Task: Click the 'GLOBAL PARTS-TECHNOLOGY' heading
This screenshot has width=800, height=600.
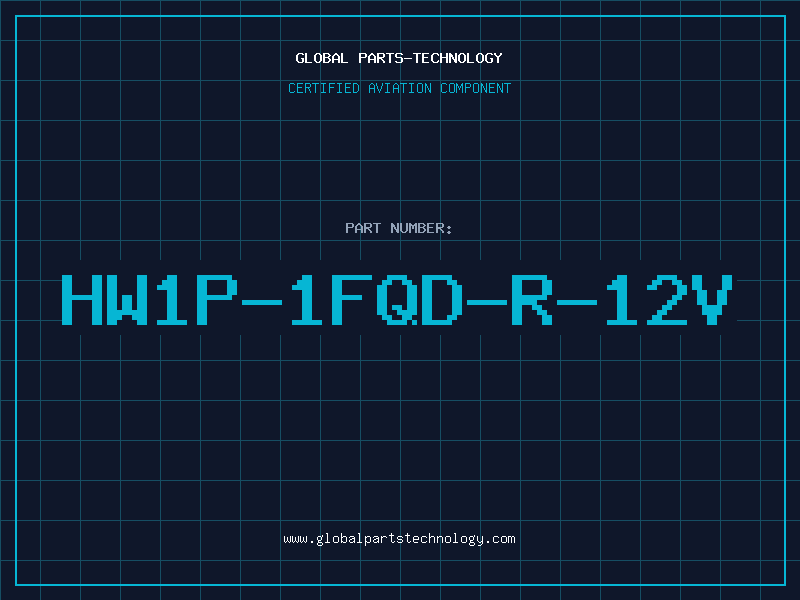Action: pyautogui.click(x=399, y=58)
